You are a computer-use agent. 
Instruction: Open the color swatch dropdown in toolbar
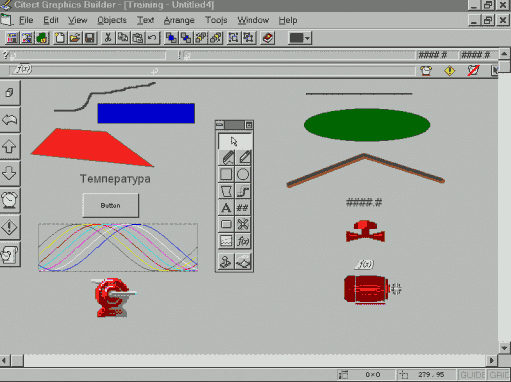307,38
